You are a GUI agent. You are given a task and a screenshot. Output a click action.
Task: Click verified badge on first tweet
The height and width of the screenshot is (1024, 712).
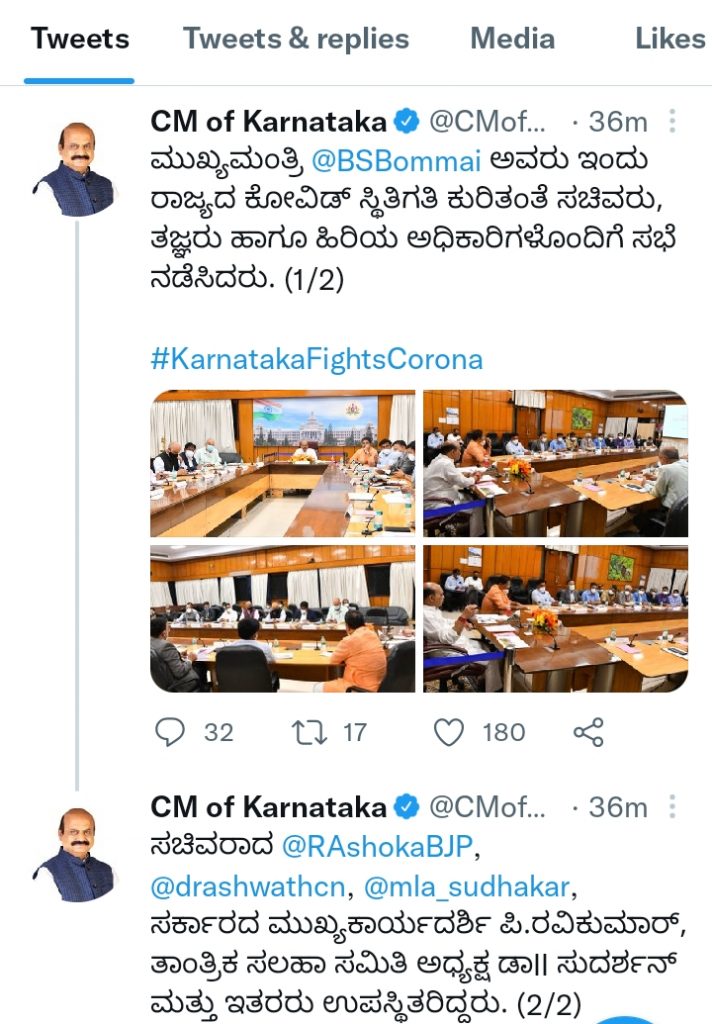pos(406,121)
